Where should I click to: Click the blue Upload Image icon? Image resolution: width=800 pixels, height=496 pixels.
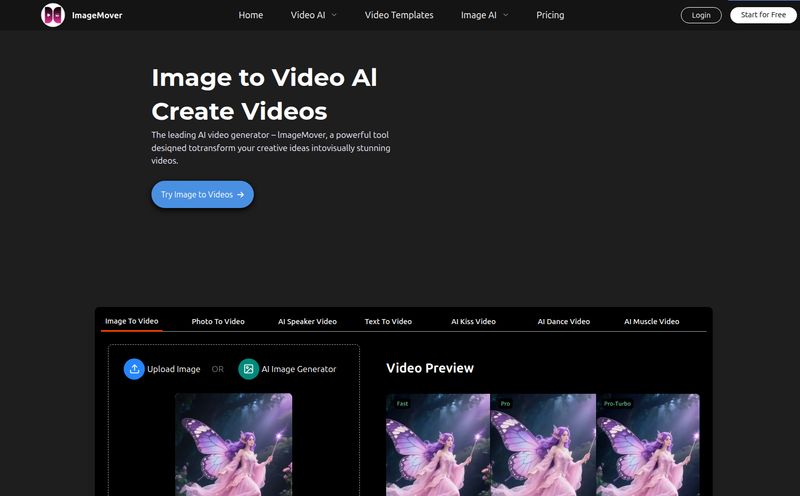point(134,369)
